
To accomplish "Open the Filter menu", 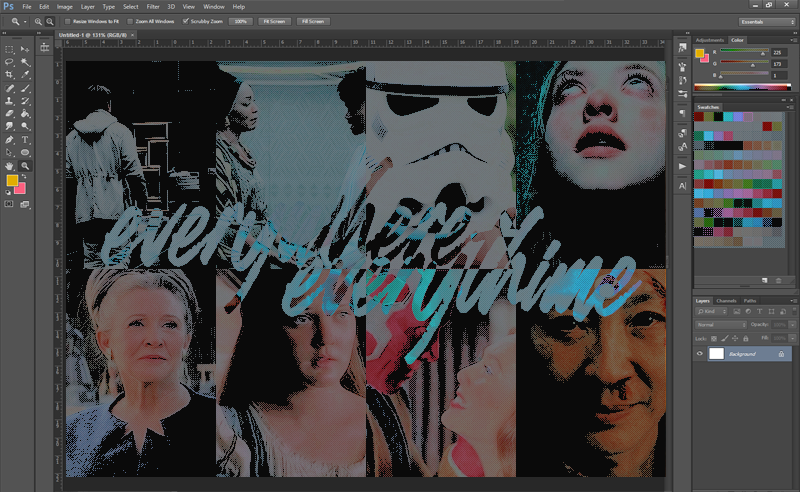I will [x=153, y=7].
